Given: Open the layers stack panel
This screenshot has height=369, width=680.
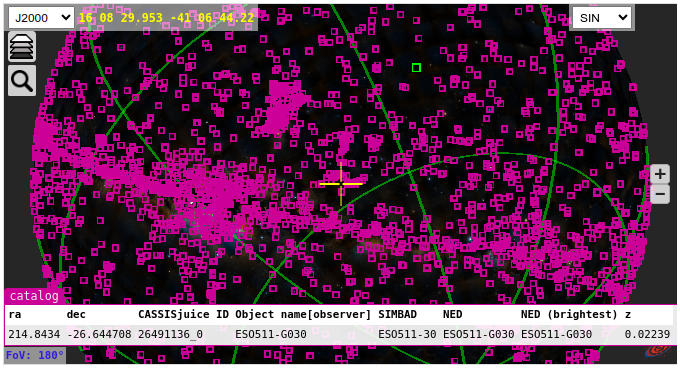Looking at the screenshot, I should (x=22, y=46).
